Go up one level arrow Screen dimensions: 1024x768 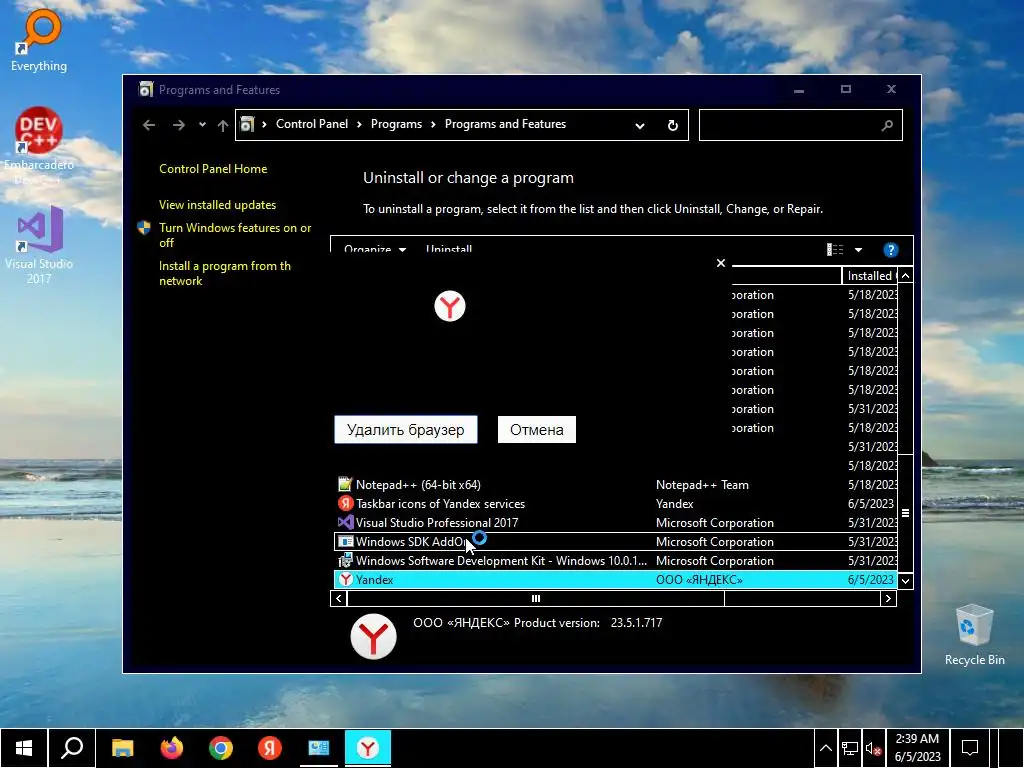coord(223,125)
